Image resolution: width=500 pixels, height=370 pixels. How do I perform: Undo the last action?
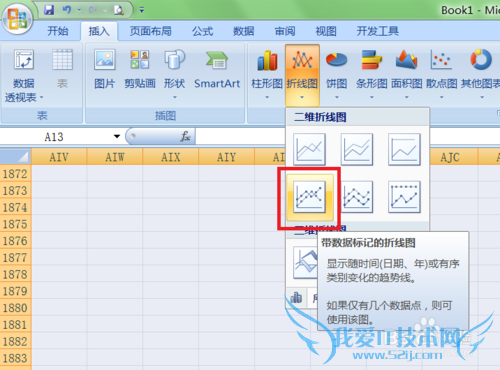tap(67, 10)
